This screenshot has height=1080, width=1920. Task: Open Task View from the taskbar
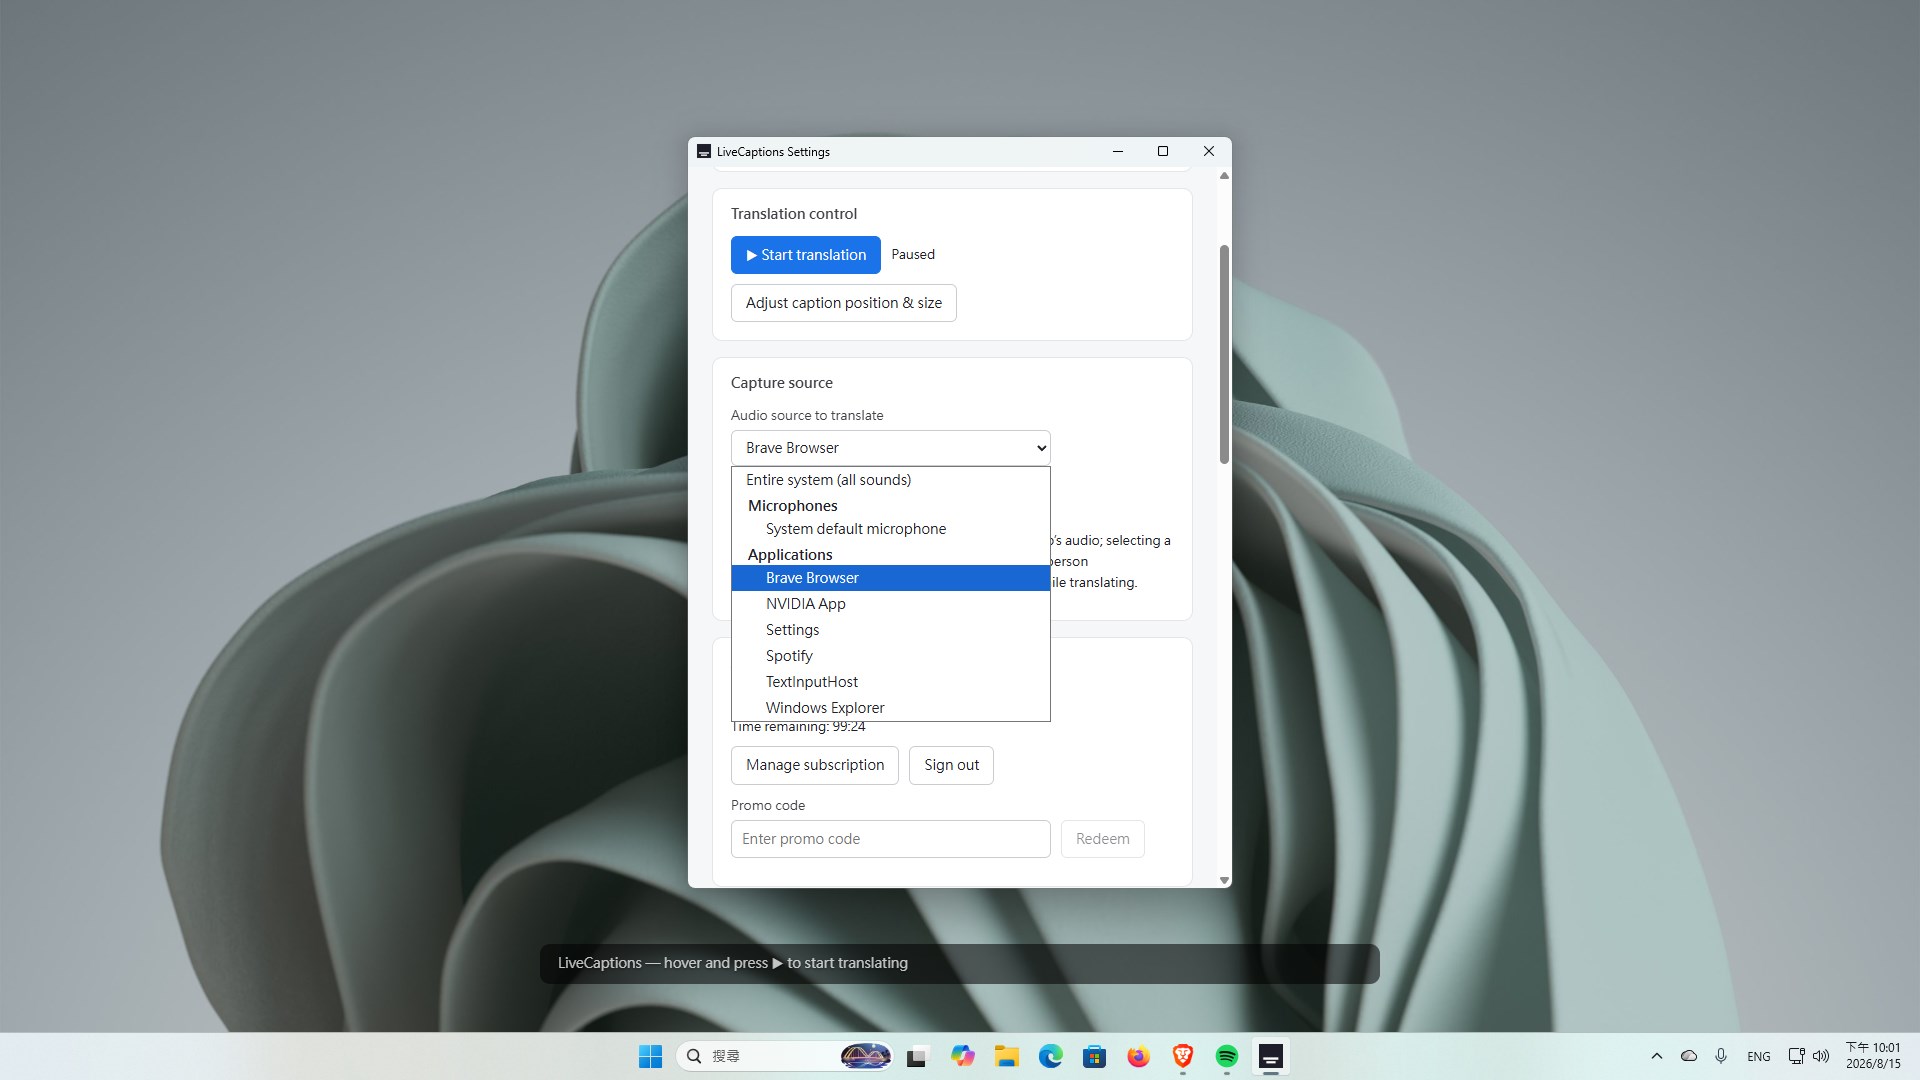point(917,1056)
